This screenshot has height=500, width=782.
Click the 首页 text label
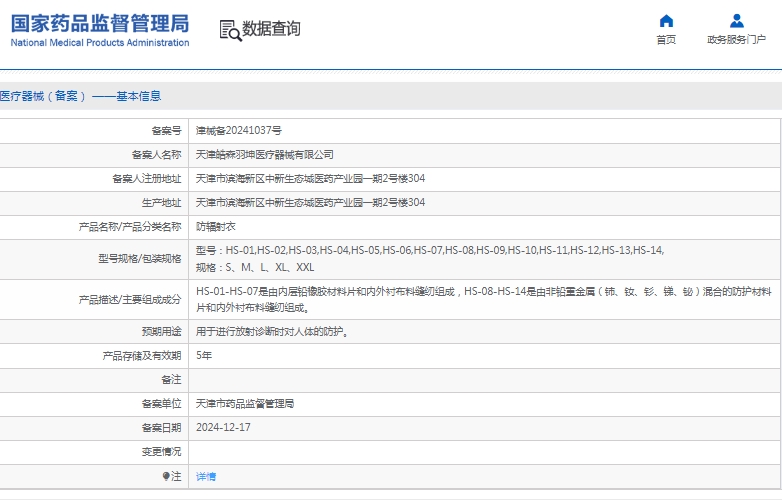click(666, 40)
